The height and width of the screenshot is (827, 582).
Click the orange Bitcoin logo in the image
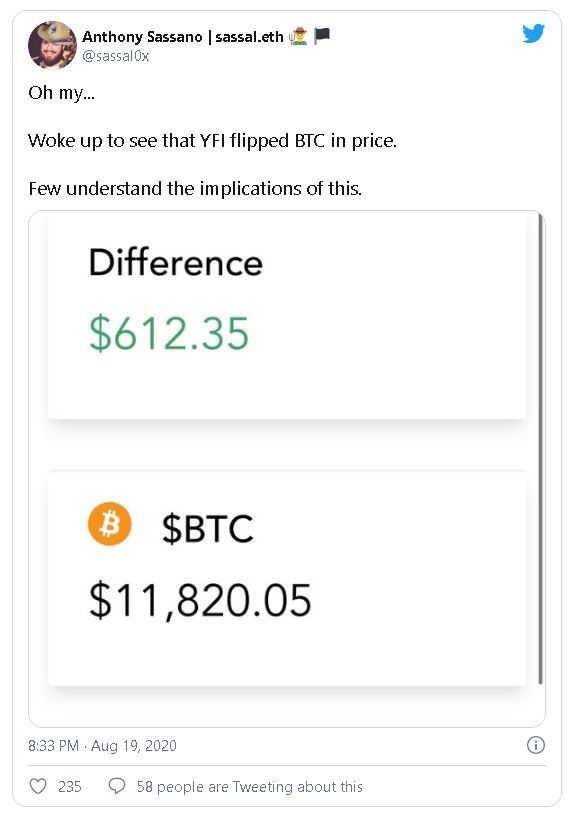(x=112, y=523)
